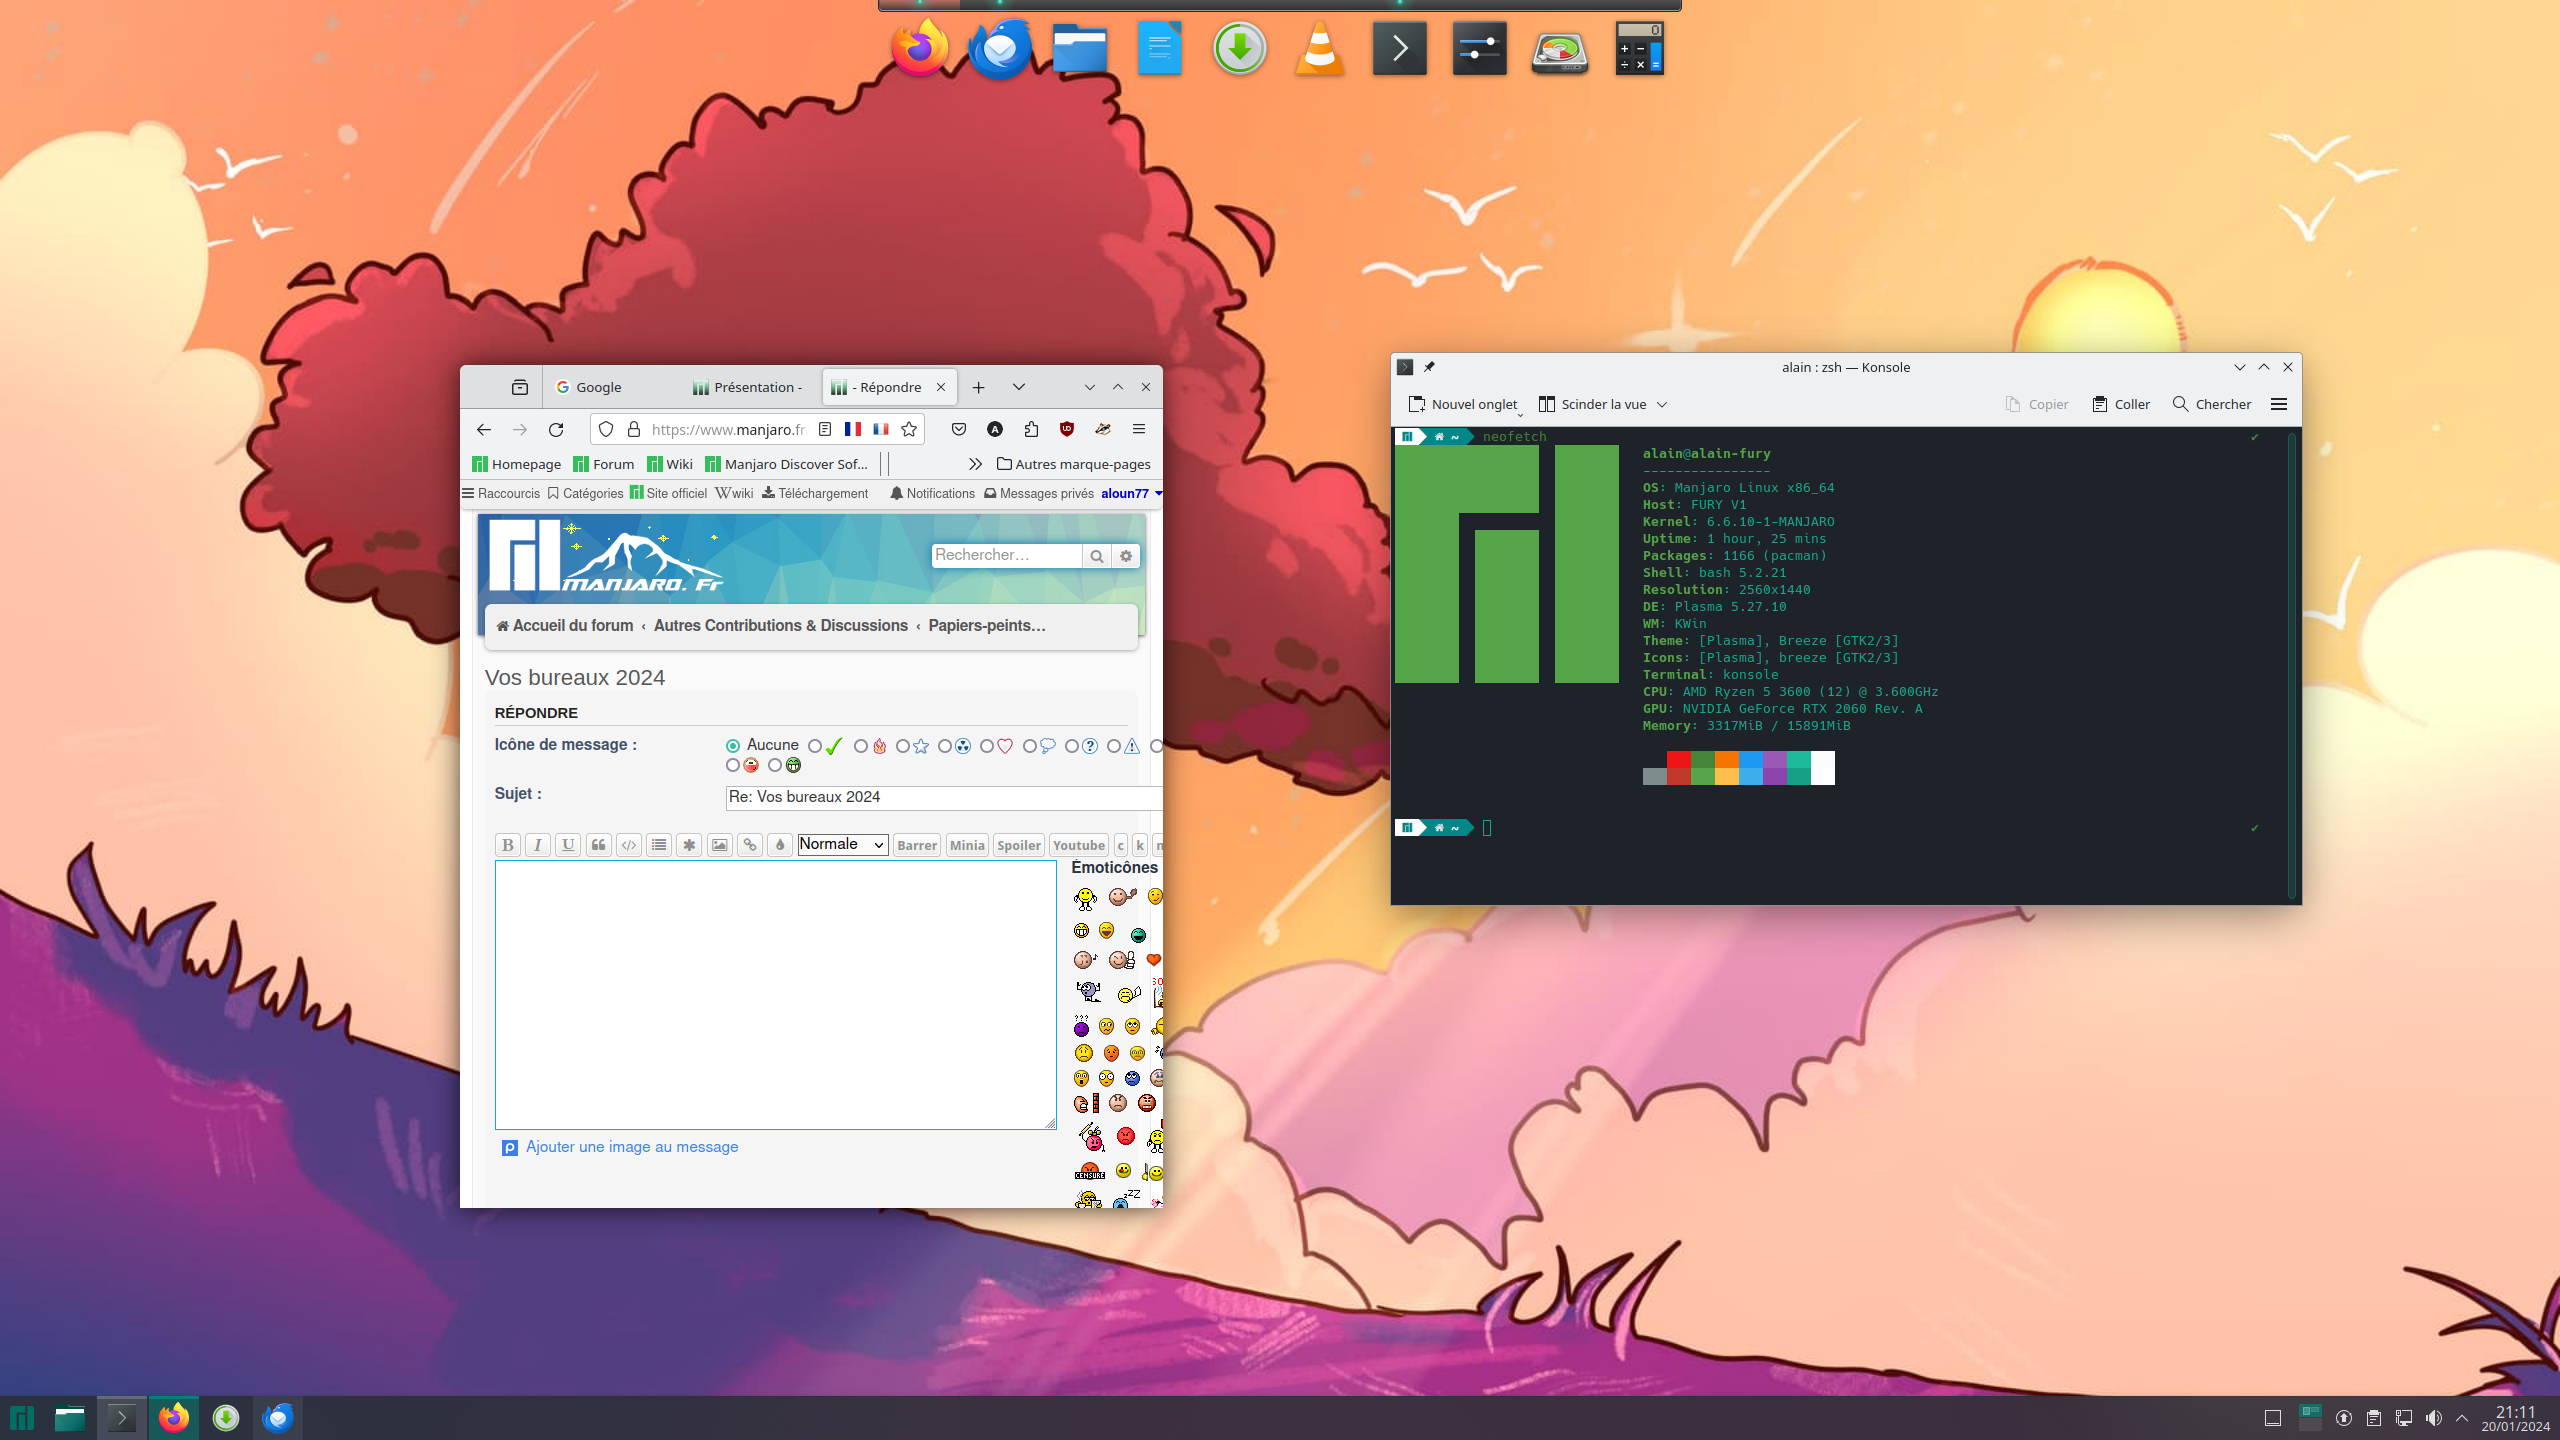Switch to the Google tab
The height and width of the screenshot is (1440, 2560).
[x=613, y=387]
